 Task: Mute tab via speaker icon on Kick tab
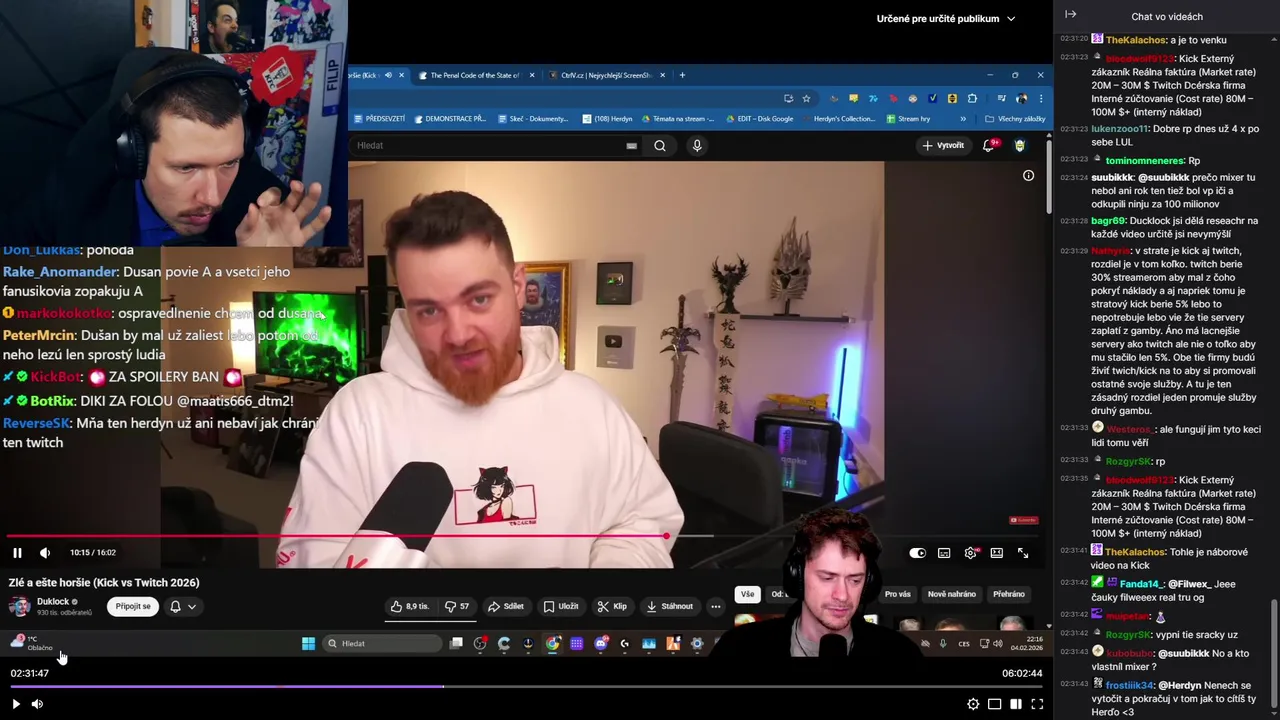tap(388, 75)
